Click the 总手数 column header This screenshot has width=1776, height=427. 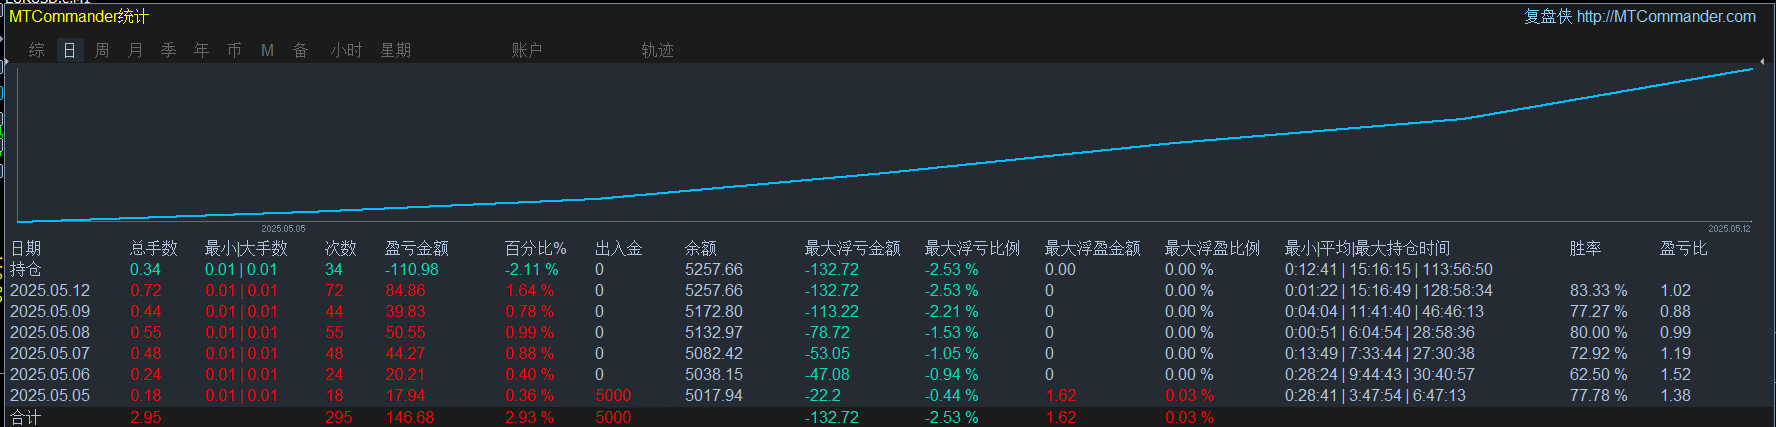[x=154, y=248]
